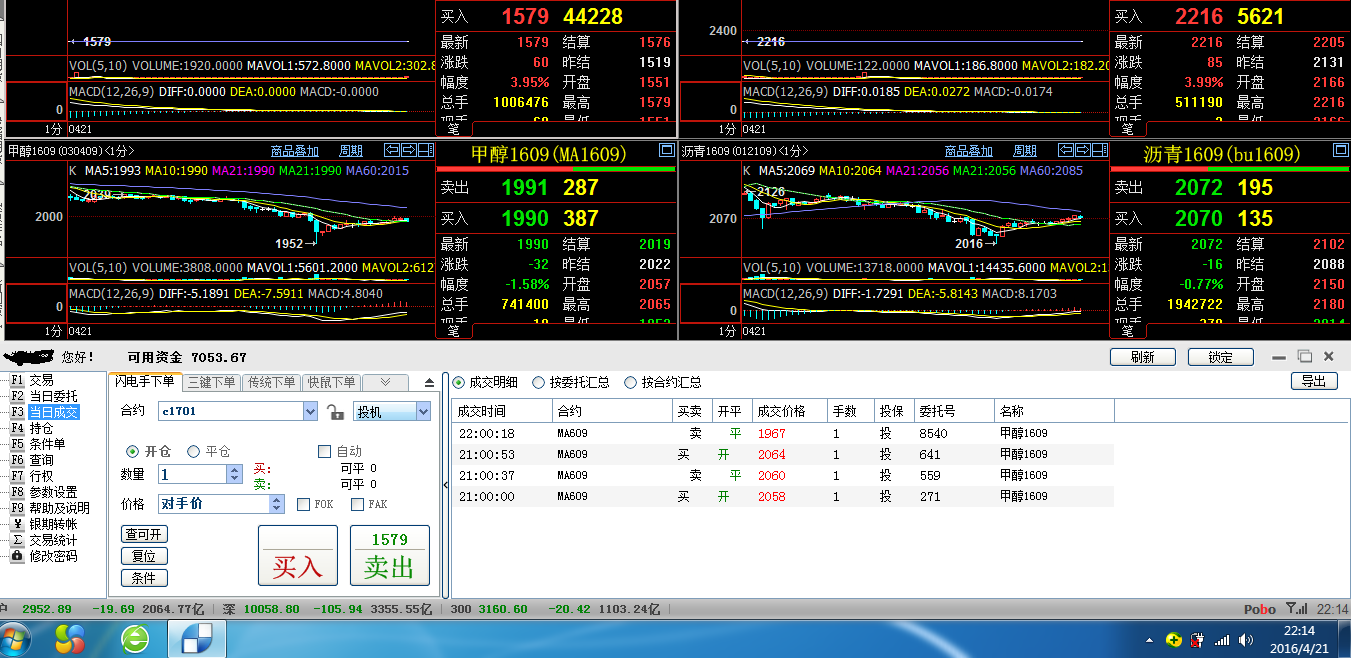The height and width of the screenshot is (658, 1351).
Task: Open the 合约 c1701 dropdown
Action: (310, 412)
